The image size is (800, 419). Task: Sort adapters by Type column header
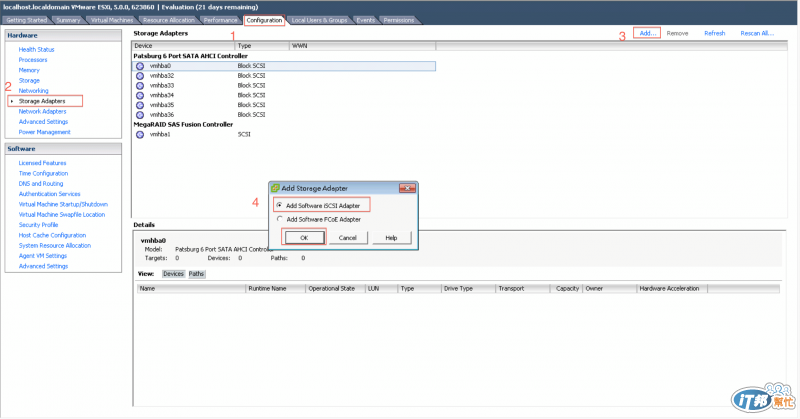tap(262, 46)
